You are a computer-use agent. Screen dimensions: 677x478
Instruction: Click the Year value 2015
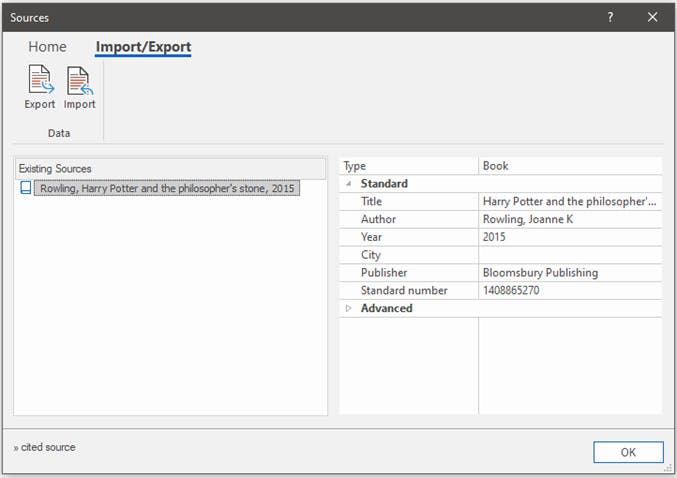pos(570,237)
